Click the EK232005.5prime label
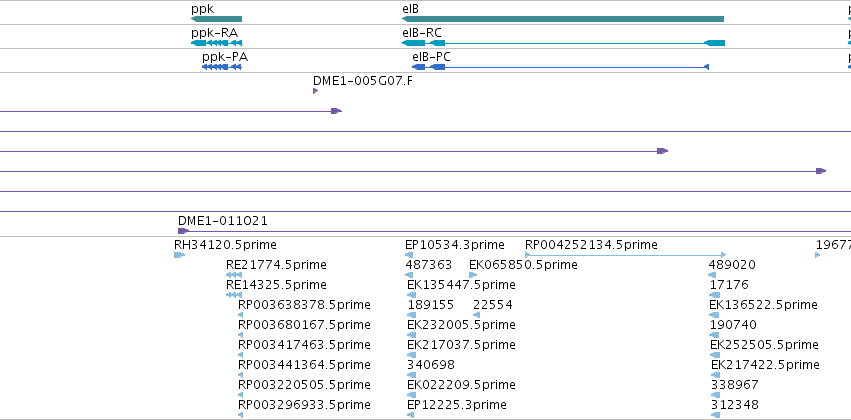Screen dimensions: 851x420 coord(461,325)
